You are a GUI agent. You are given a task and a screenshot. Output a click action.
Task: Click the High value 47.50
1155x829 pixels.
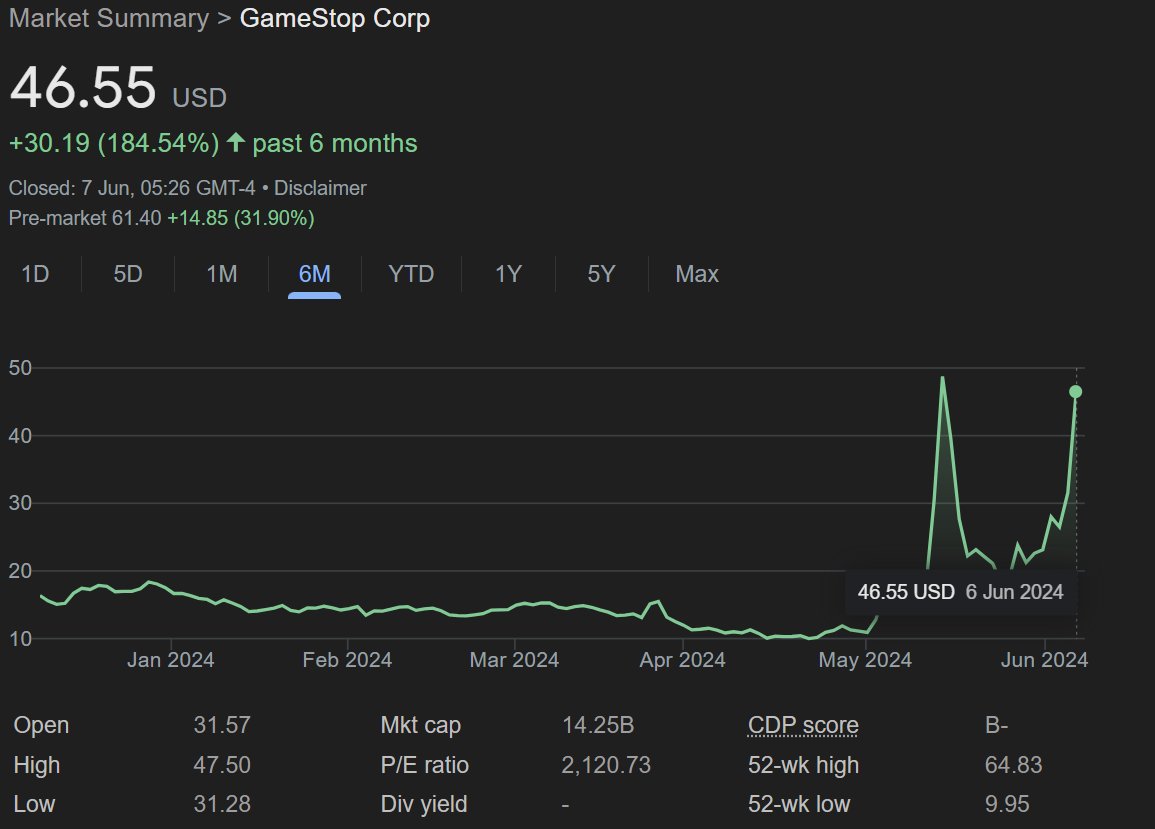(x=222, y=765)
